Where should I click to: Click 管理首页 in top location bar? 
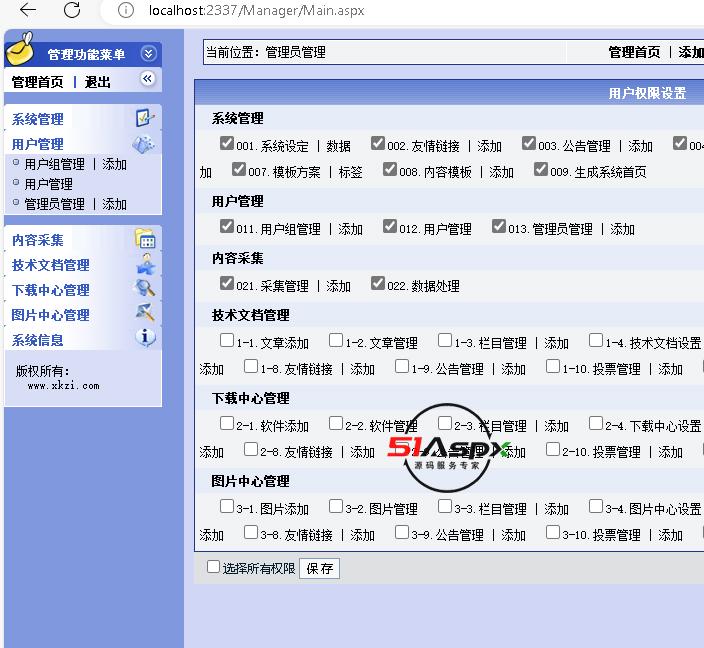tap(634, 53)
